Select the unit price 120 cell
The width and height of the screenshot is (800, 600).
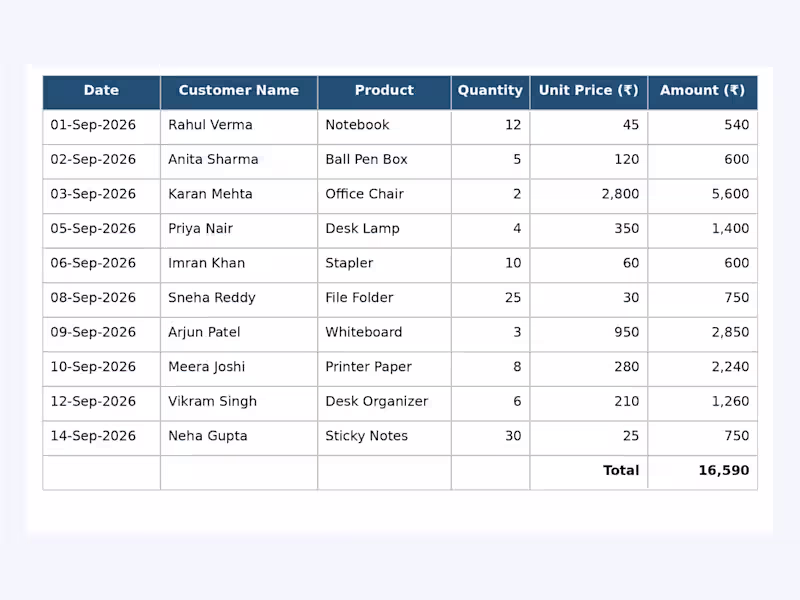point(589,162)
